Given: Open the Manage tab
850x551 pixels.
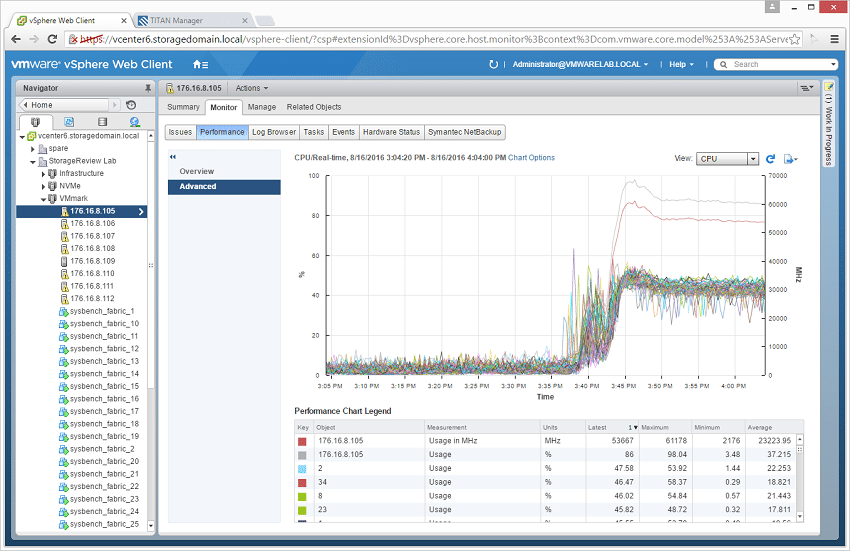Looking at the screenshot, I should 262,107.
